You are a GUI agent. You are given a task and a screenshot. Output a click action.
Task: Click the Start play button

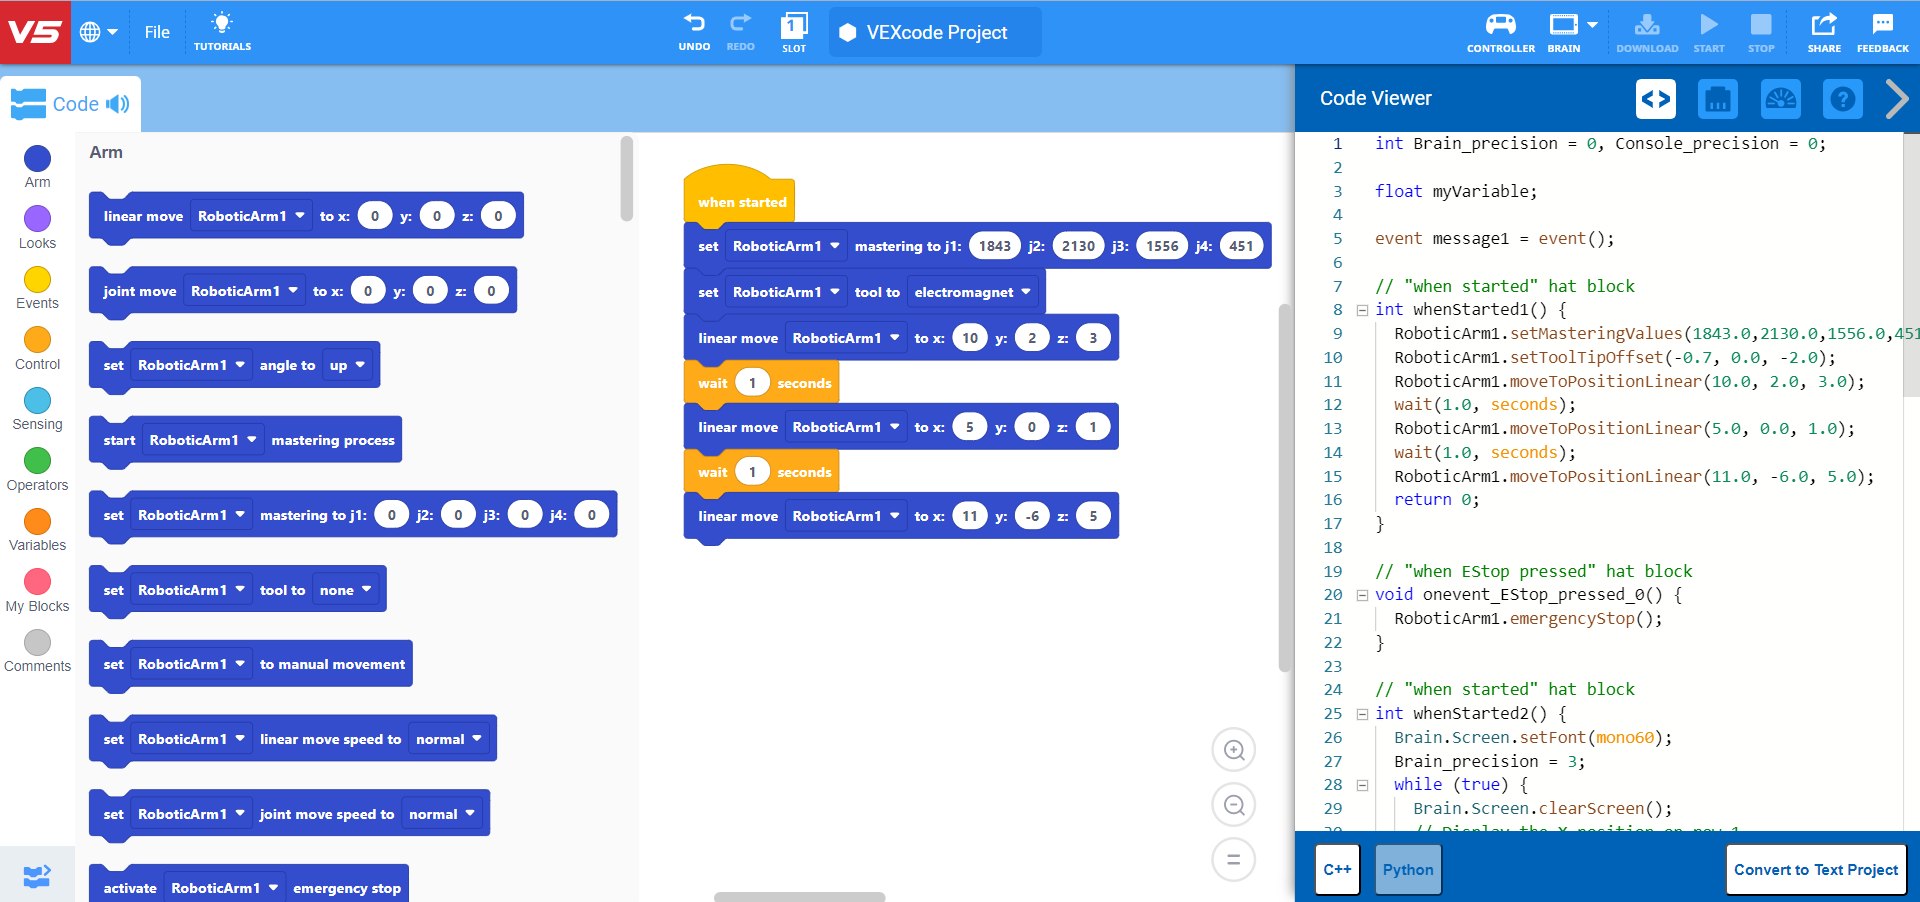pyautogui.click(x=1709, y=32)
